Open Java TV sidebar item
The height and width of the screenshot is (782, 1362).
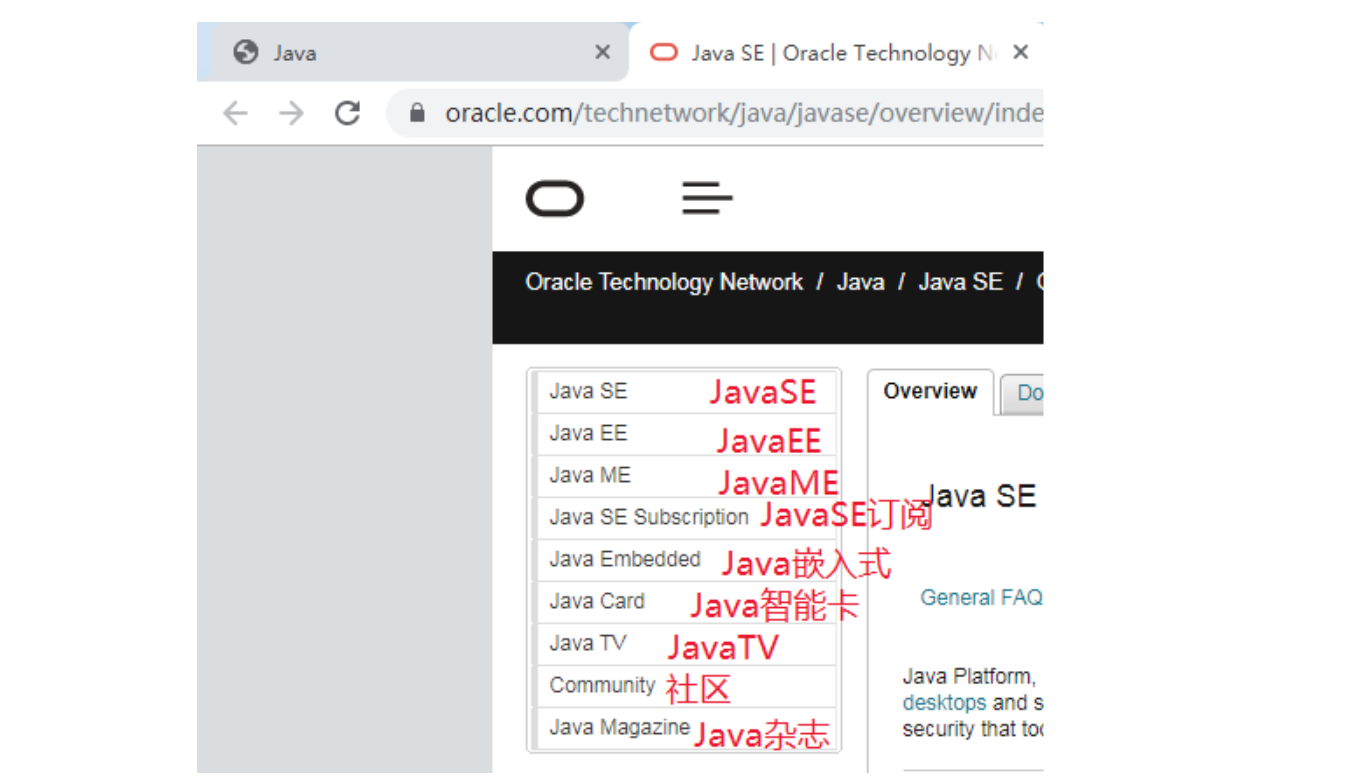tap(686, 643)
